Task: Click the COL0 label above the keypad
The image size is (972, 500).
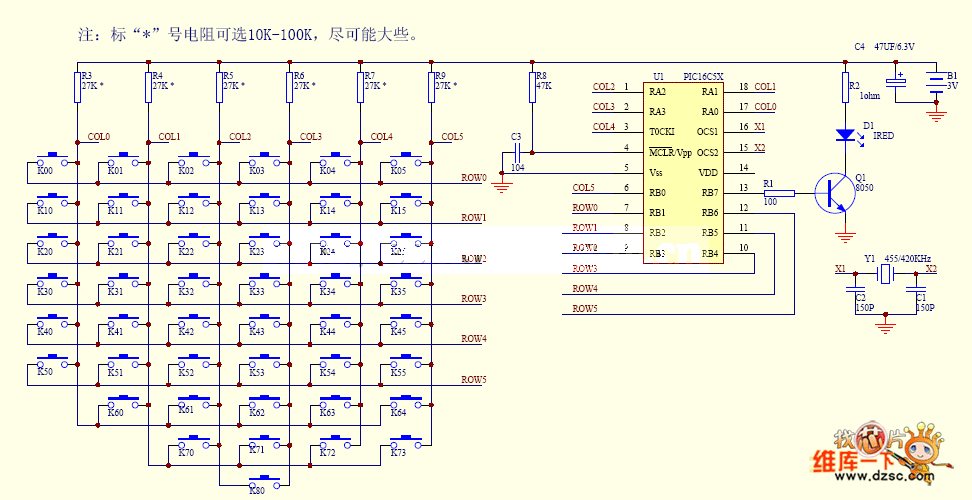Action: pyautogui.click(x=99, y=137)
